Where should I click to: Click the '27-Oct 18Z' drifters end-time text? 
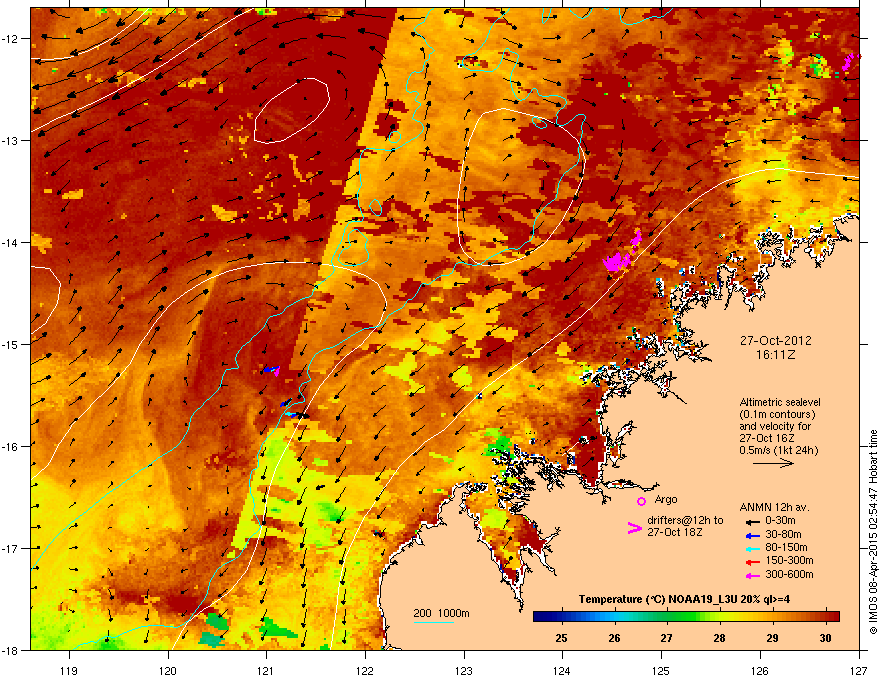tap(675, 532)
